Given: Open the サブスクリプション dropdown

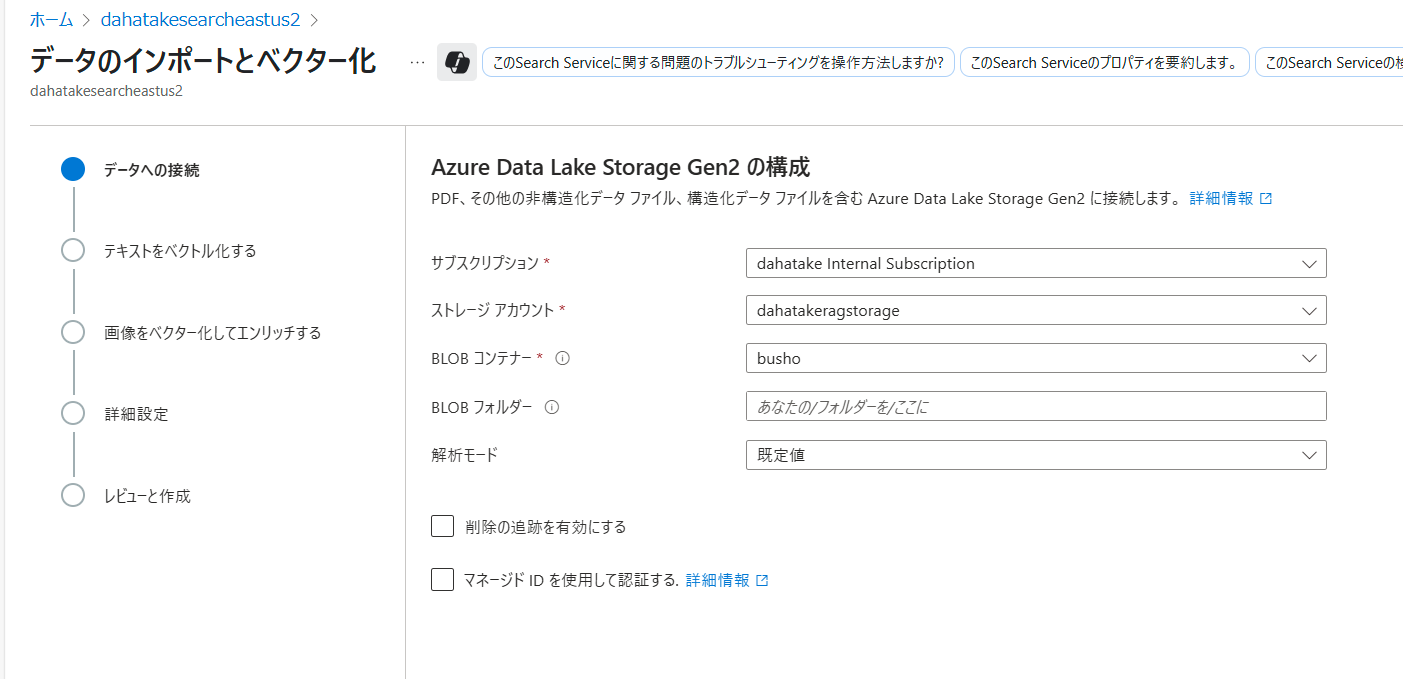Looking at the screenshot, I should [x=1035, y=264].
